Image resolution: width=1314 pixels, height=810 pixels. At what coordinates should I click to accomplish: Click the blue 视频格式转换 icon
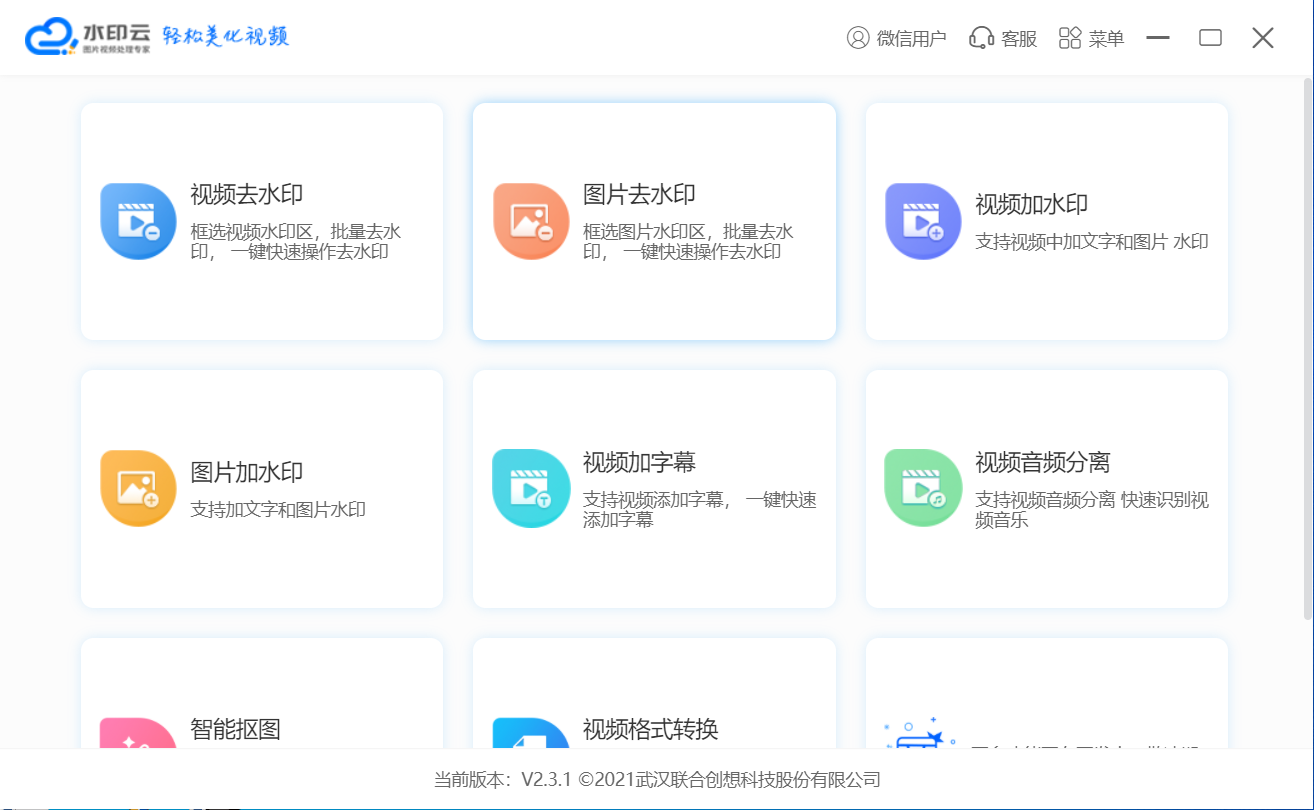[531, 734]
